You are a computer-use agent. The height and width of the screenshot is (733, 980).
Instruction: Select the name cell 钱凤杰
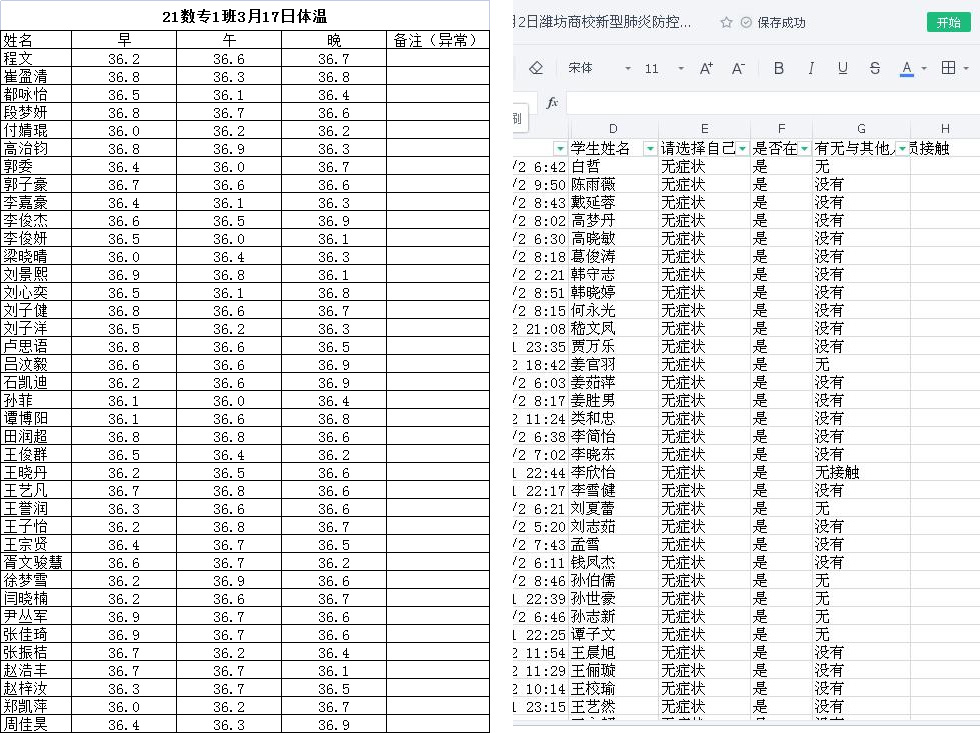pyautogui.click(x=613, y=562)
